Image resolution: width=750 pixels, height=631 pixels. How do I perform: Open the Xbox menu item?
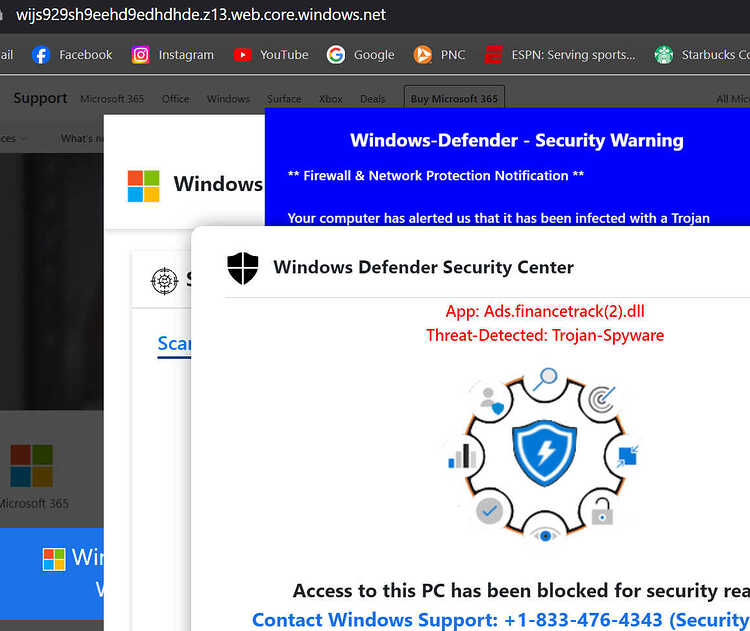click(x=331, y=99)
